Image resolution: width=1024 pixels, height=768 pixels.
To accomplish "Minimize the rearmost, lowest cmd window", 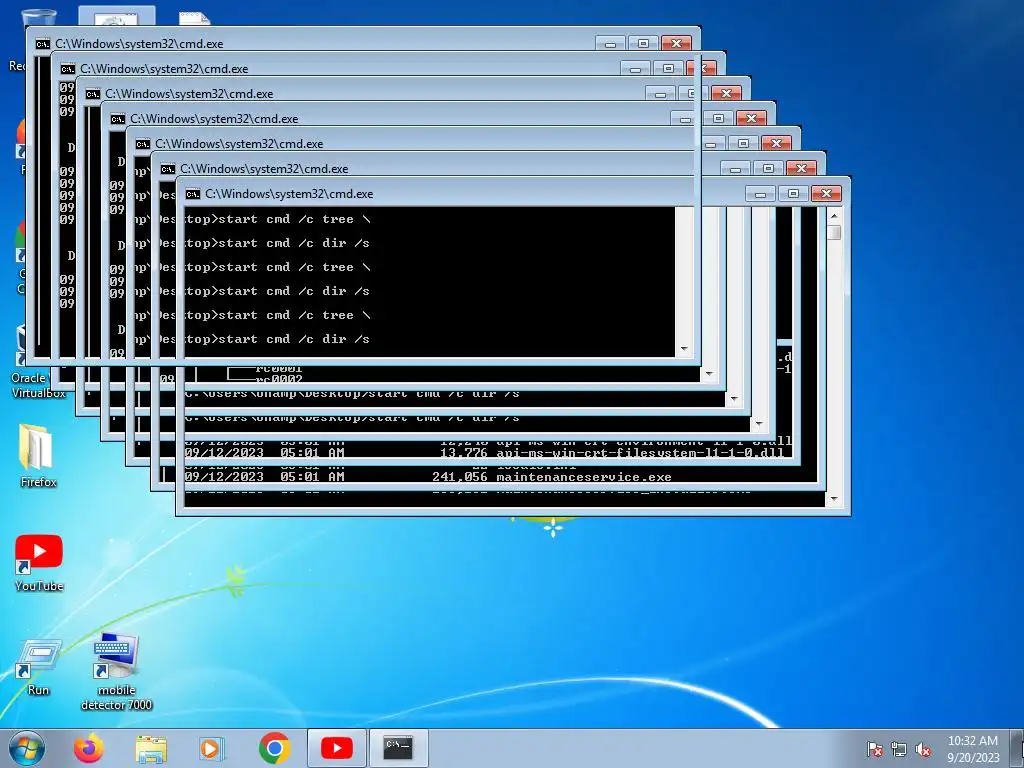I will 760,193.
